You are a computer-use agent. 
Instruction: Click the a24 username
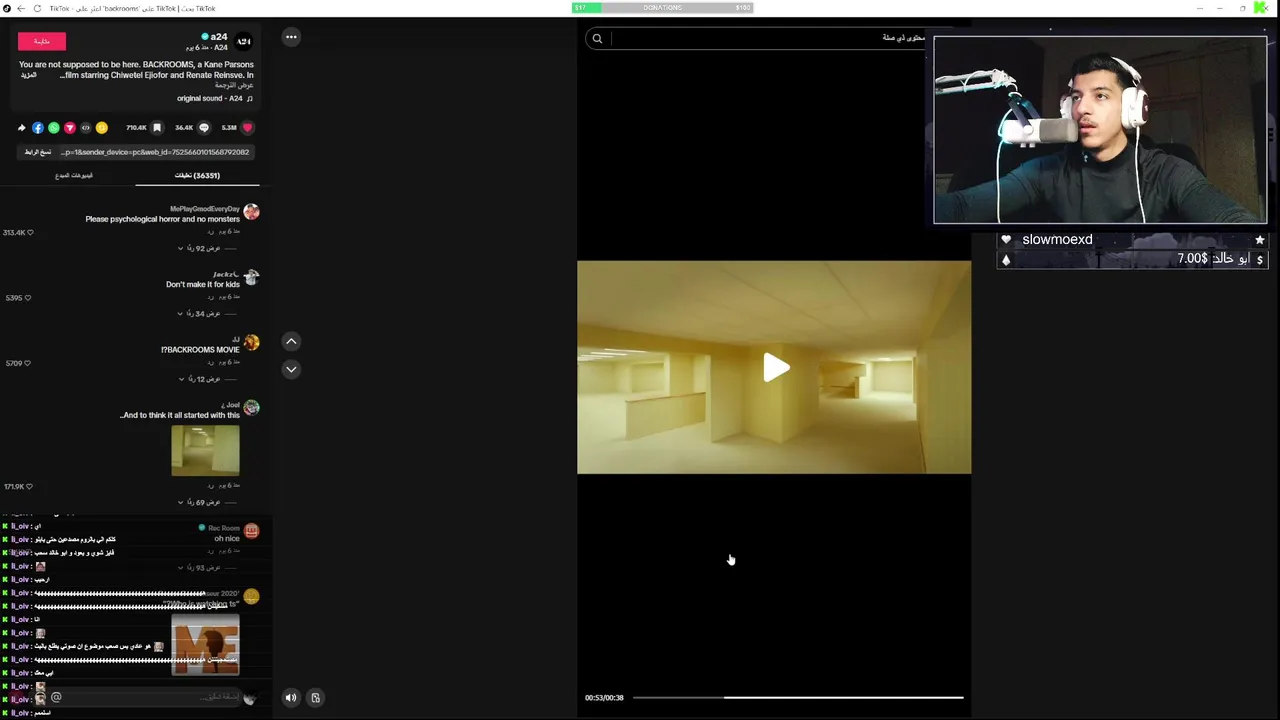point(219,37)
